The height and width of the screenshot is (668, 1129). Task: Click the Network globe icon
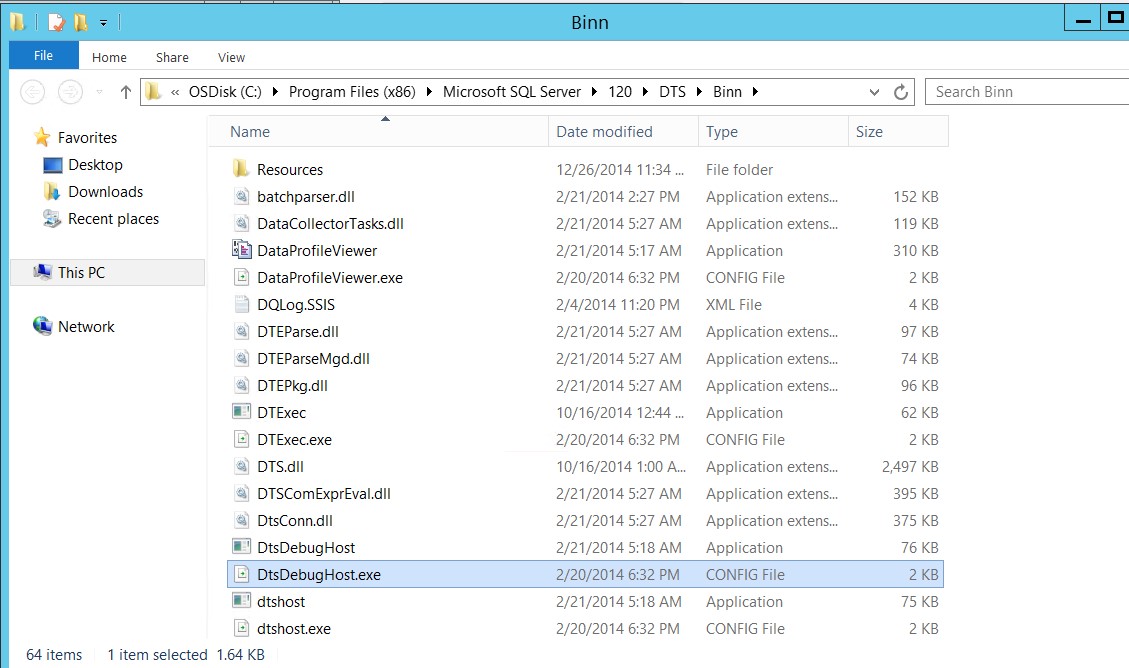[42, 326]
